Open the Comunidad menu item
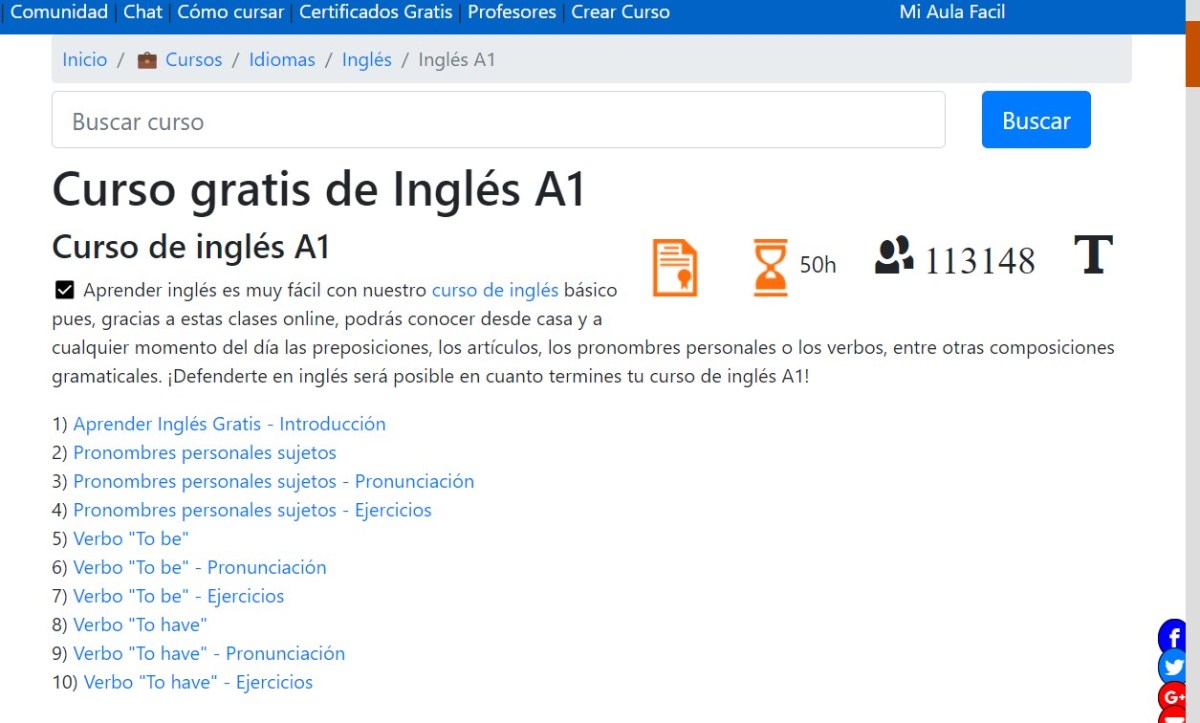The image size is (1200, 723). pos(58,12)
